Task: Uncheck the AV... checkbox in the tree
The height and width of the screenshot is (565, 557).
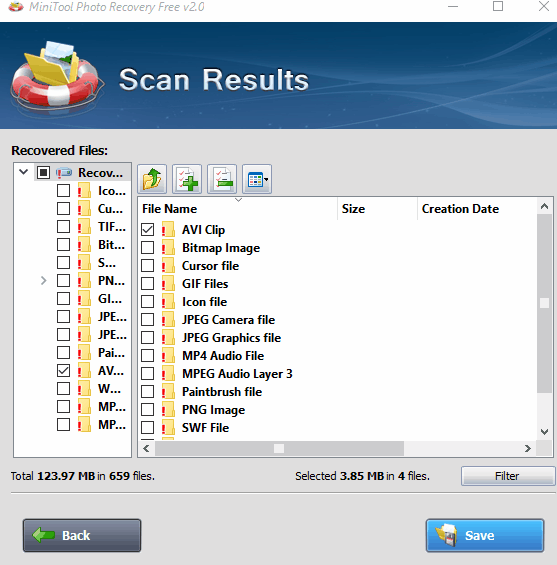Action: click(x=63, y=371)
